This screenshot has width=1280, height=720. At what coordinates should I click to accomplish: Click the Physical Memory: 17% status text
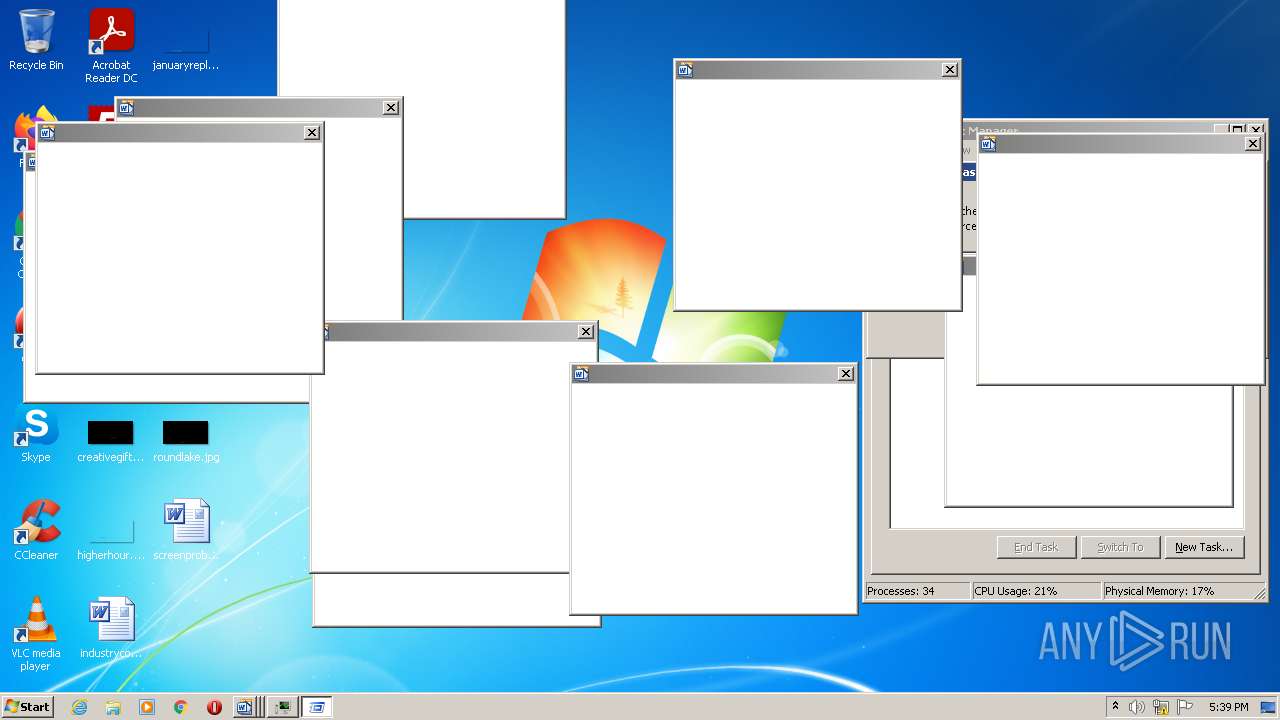pos(1160,591)
